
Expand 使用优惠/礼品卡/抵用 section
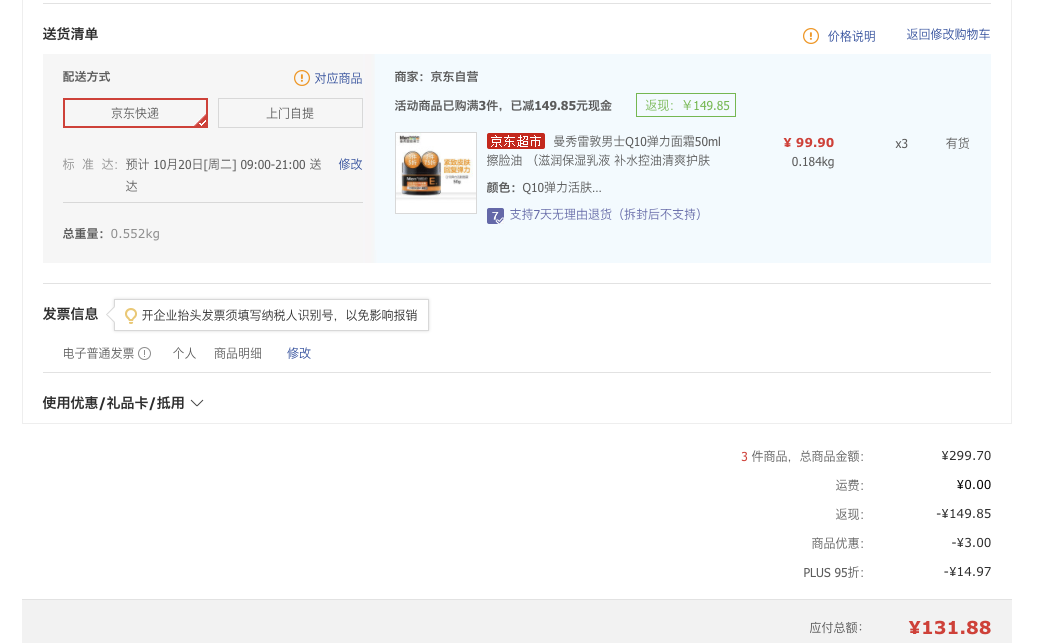[123, 403]
